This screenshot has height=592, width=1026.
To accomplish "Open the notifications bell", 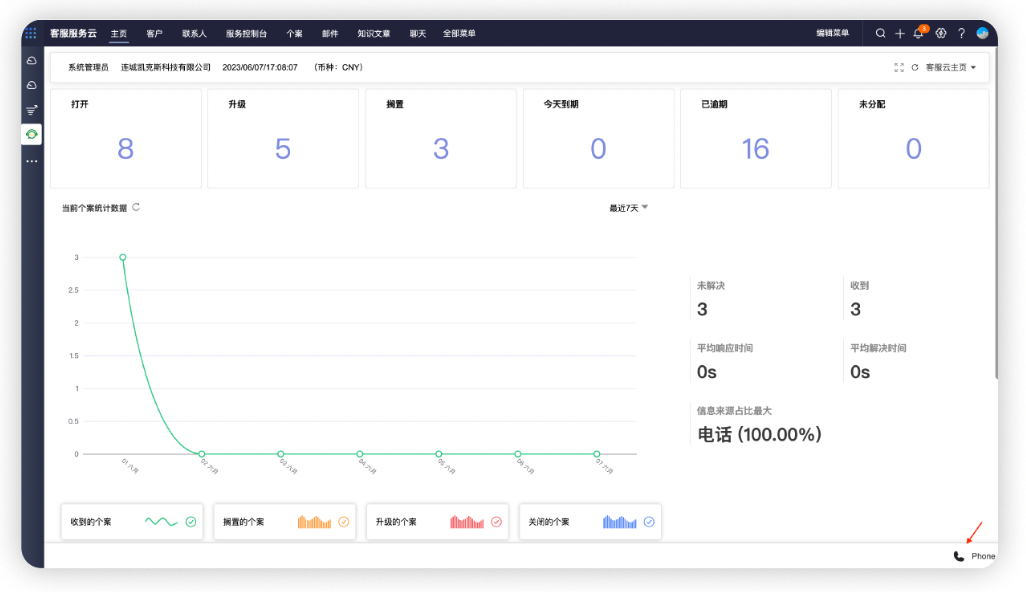I will (919, 33).
